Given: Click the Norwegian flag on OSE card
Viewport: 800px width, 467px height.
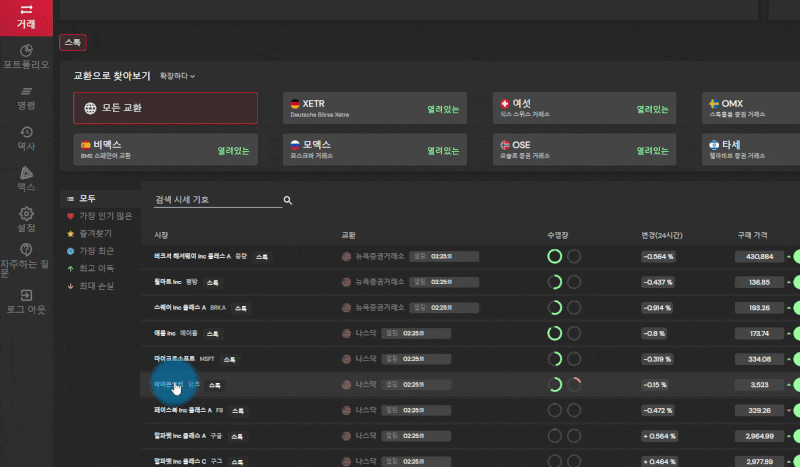Looking at the screenshot, I should [x=505, y=145].
